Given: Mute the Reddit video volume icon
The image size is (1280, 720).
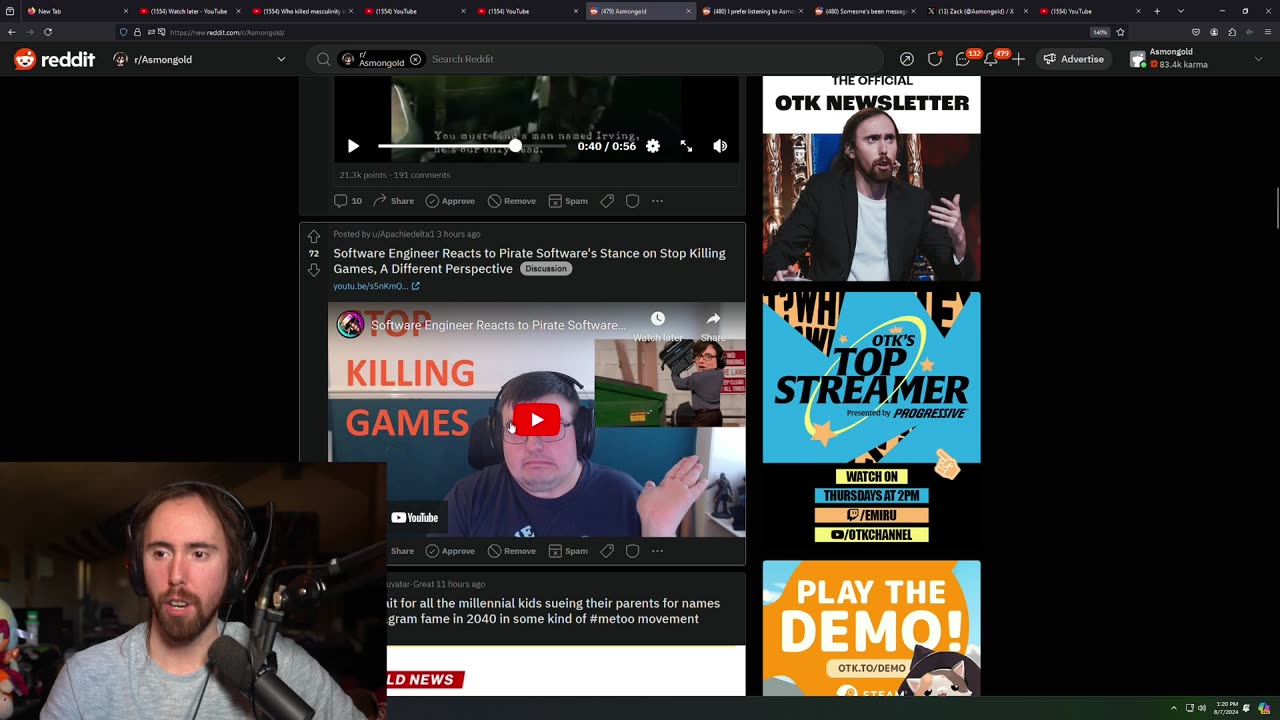Looking at the screenshot, I should [720, 146].
